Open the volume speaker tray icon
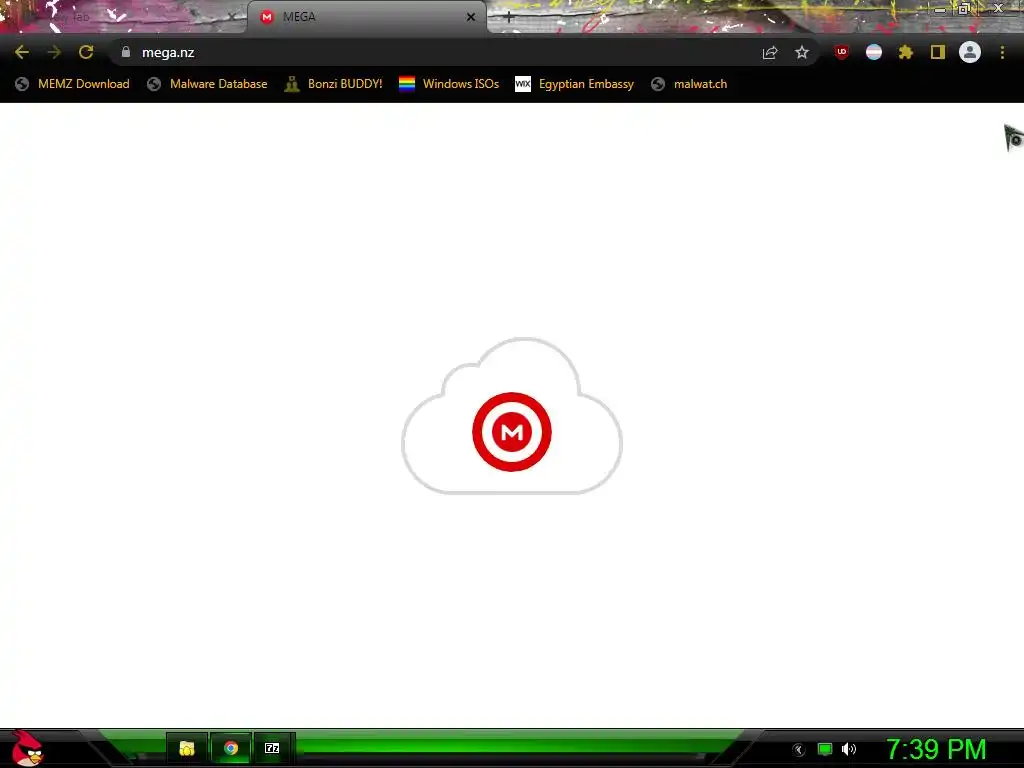This screenshot has width=1024, height=768. coord(849,749)
